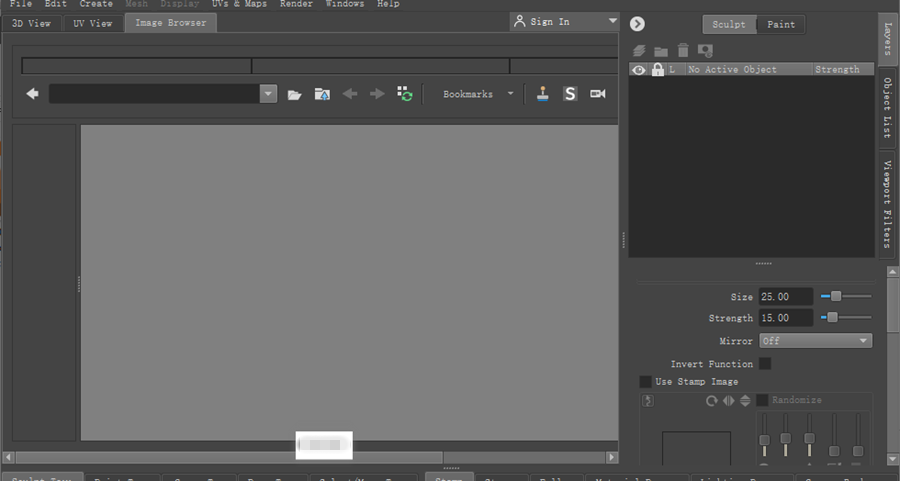Expand the path dropdown arrow

268,94
